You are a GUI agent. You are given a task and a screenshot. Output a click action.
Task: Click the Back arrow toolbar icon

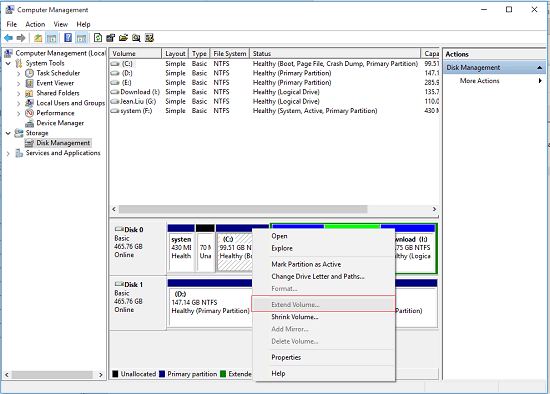[x=8, y=38]
